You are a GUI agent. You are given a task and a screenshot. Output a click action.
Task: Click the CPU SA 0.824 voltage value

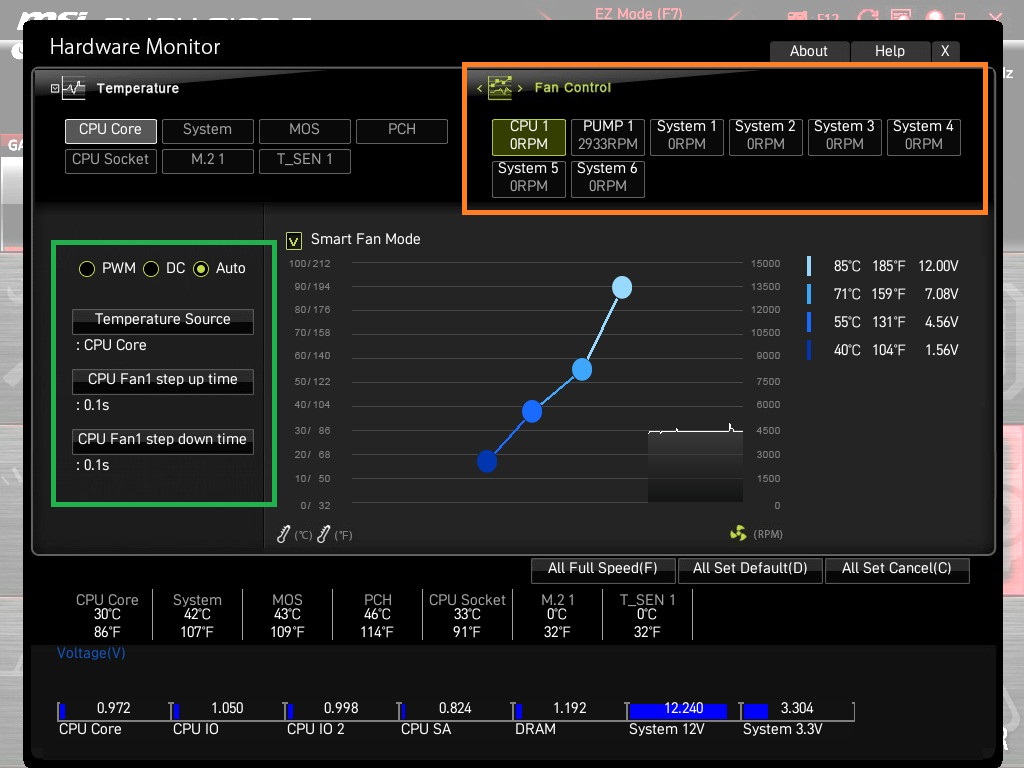(x=455, y=708)
